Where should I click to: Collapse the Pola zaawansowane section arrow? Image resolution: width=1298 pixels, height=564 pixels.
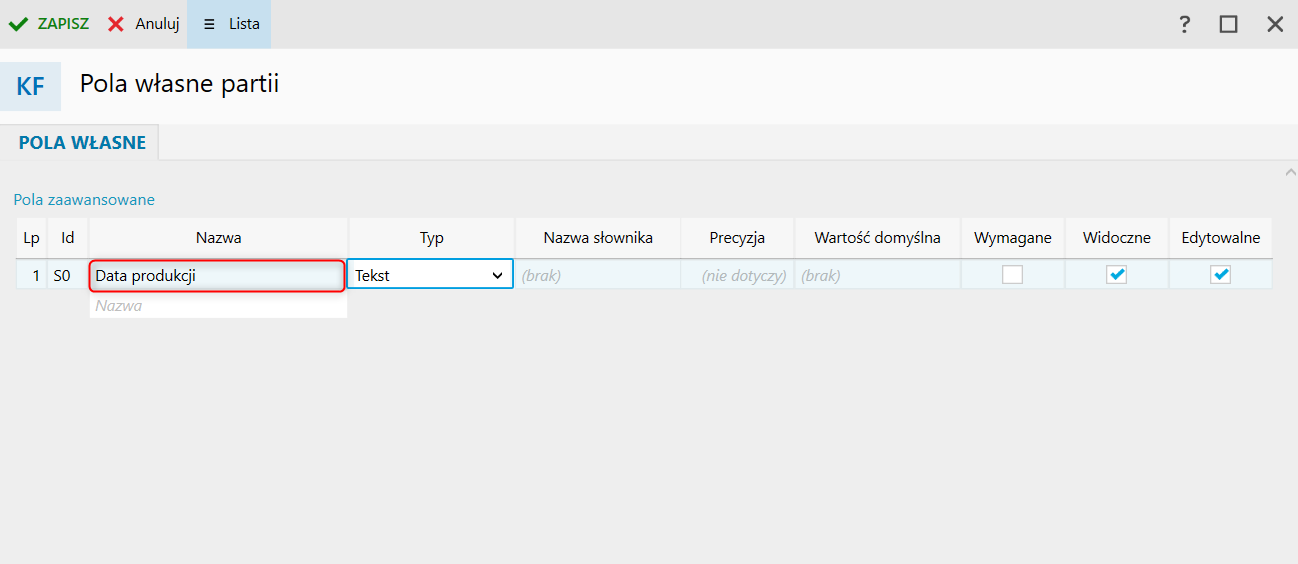1289,173
